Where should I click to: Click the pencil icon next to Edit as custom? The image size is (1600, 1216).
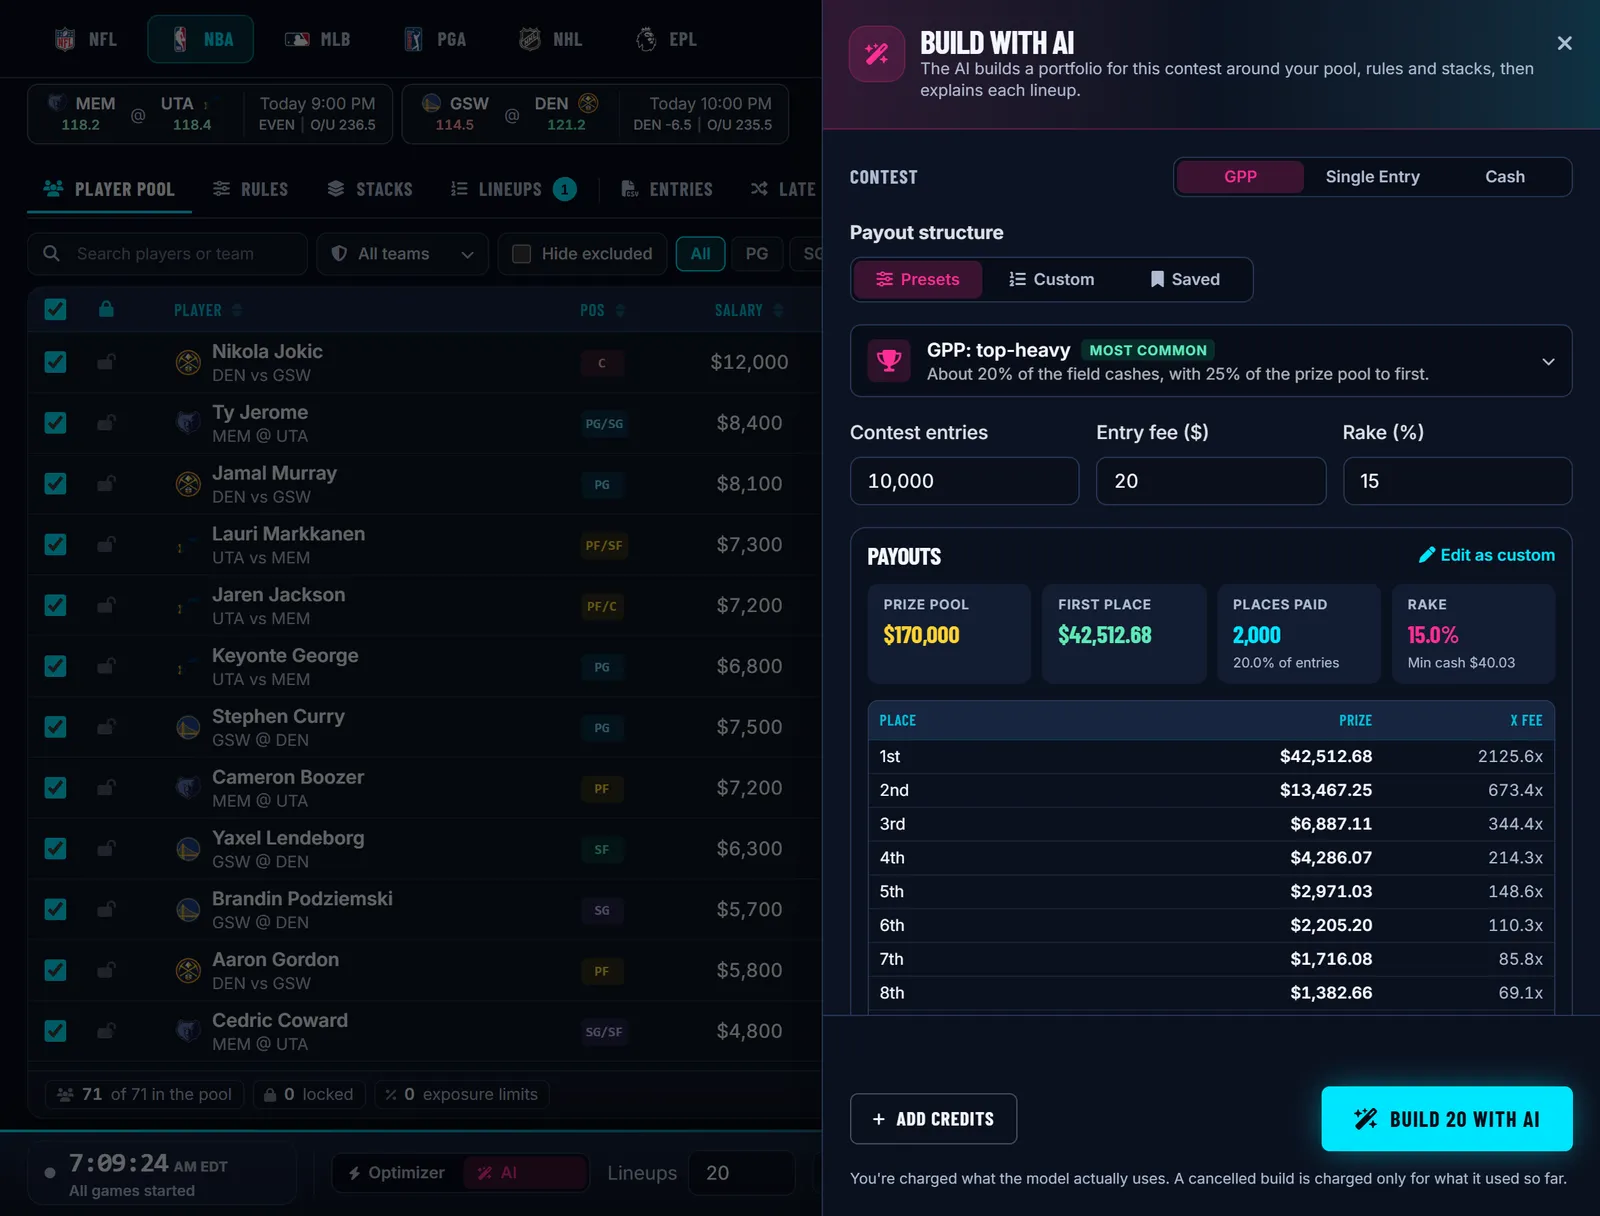(x=1427, y=555)
